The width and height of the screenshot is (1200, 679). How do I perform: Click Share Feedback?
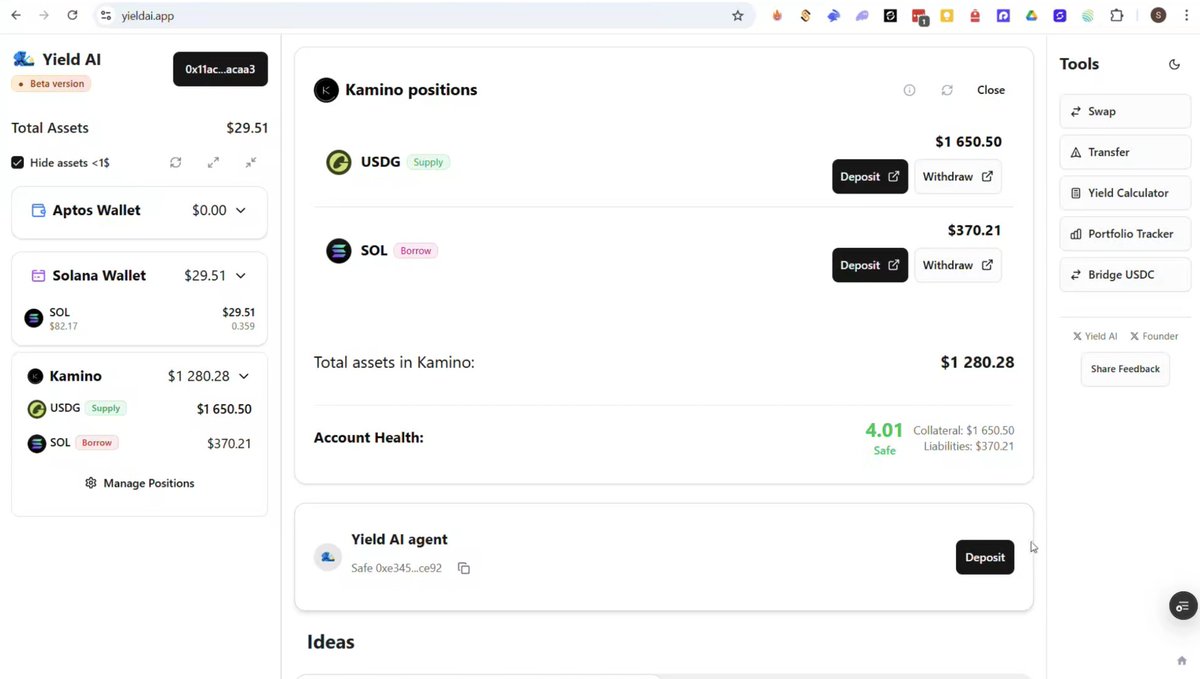tap(1125, 369)
